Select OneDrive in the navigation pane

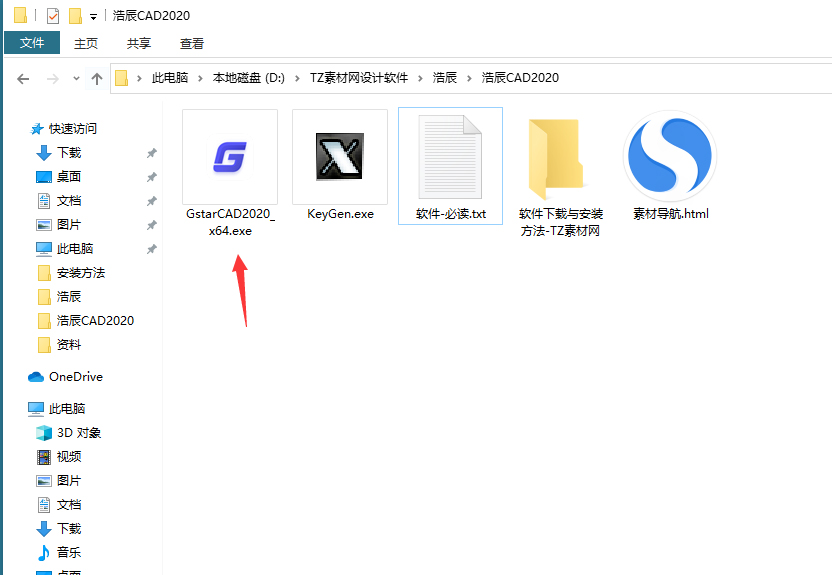(x=76, y=377)
